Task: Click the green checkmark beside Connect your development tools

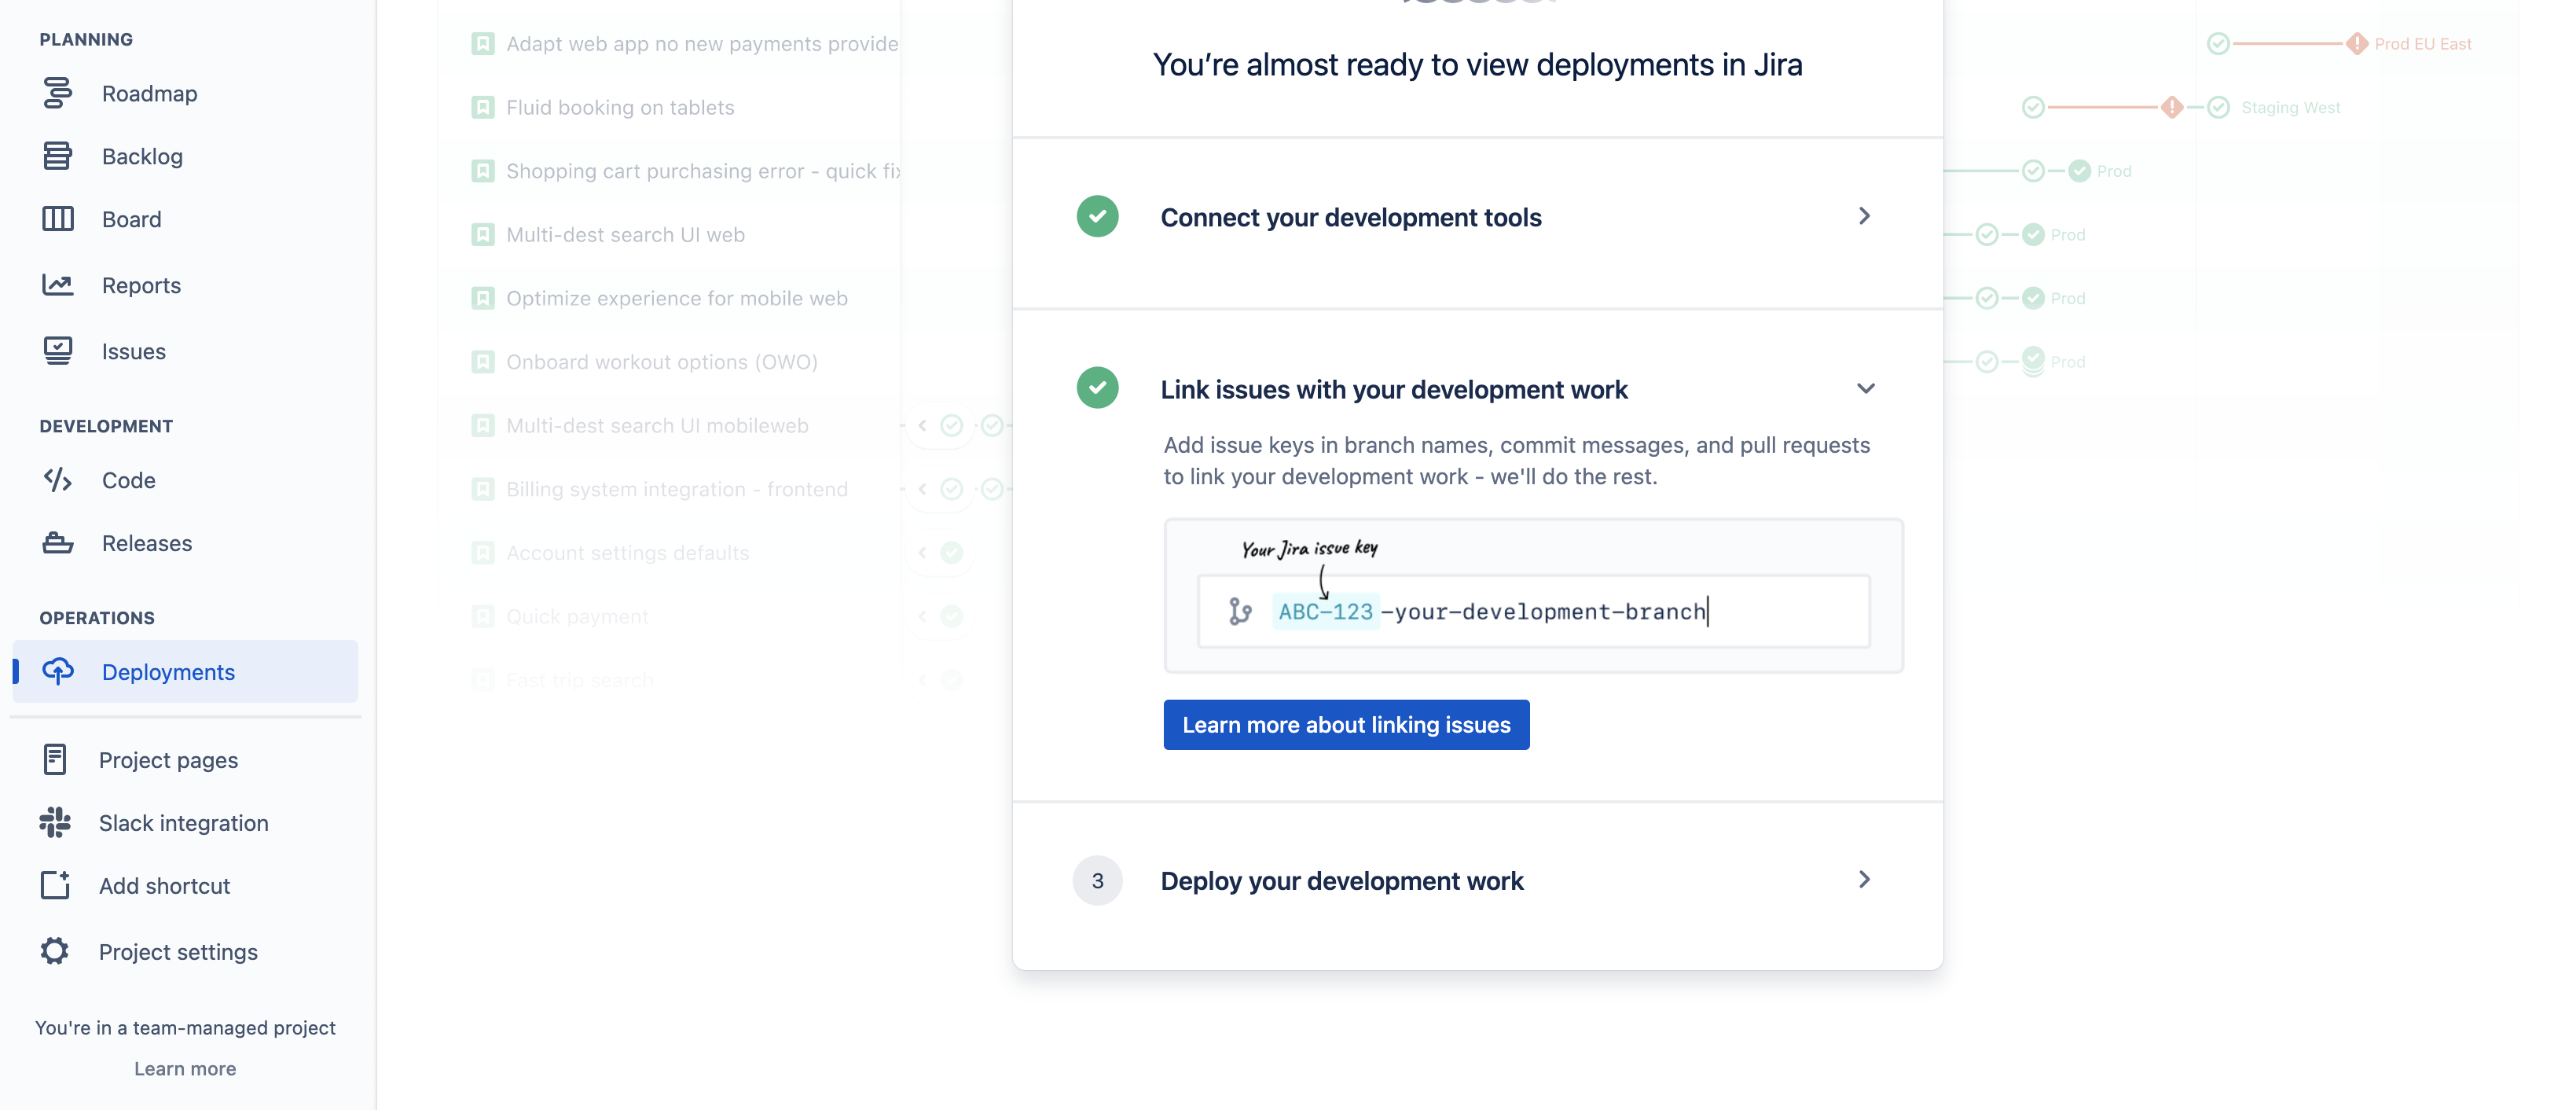Action: (1097, 216)
